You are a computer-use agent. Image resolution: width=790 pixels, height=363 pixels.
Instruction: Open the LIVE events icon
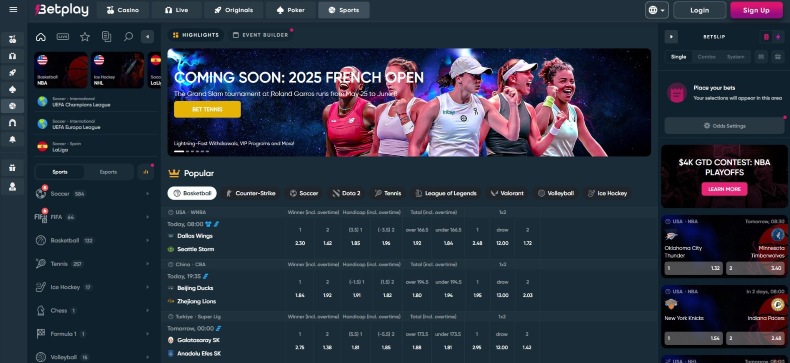pos(63,36)
